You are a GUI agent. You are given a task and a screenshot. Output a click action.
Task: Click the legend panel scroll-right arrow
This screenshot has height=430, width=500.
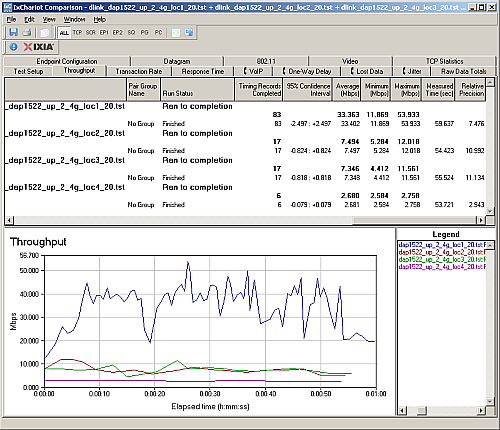click(481, 410)
